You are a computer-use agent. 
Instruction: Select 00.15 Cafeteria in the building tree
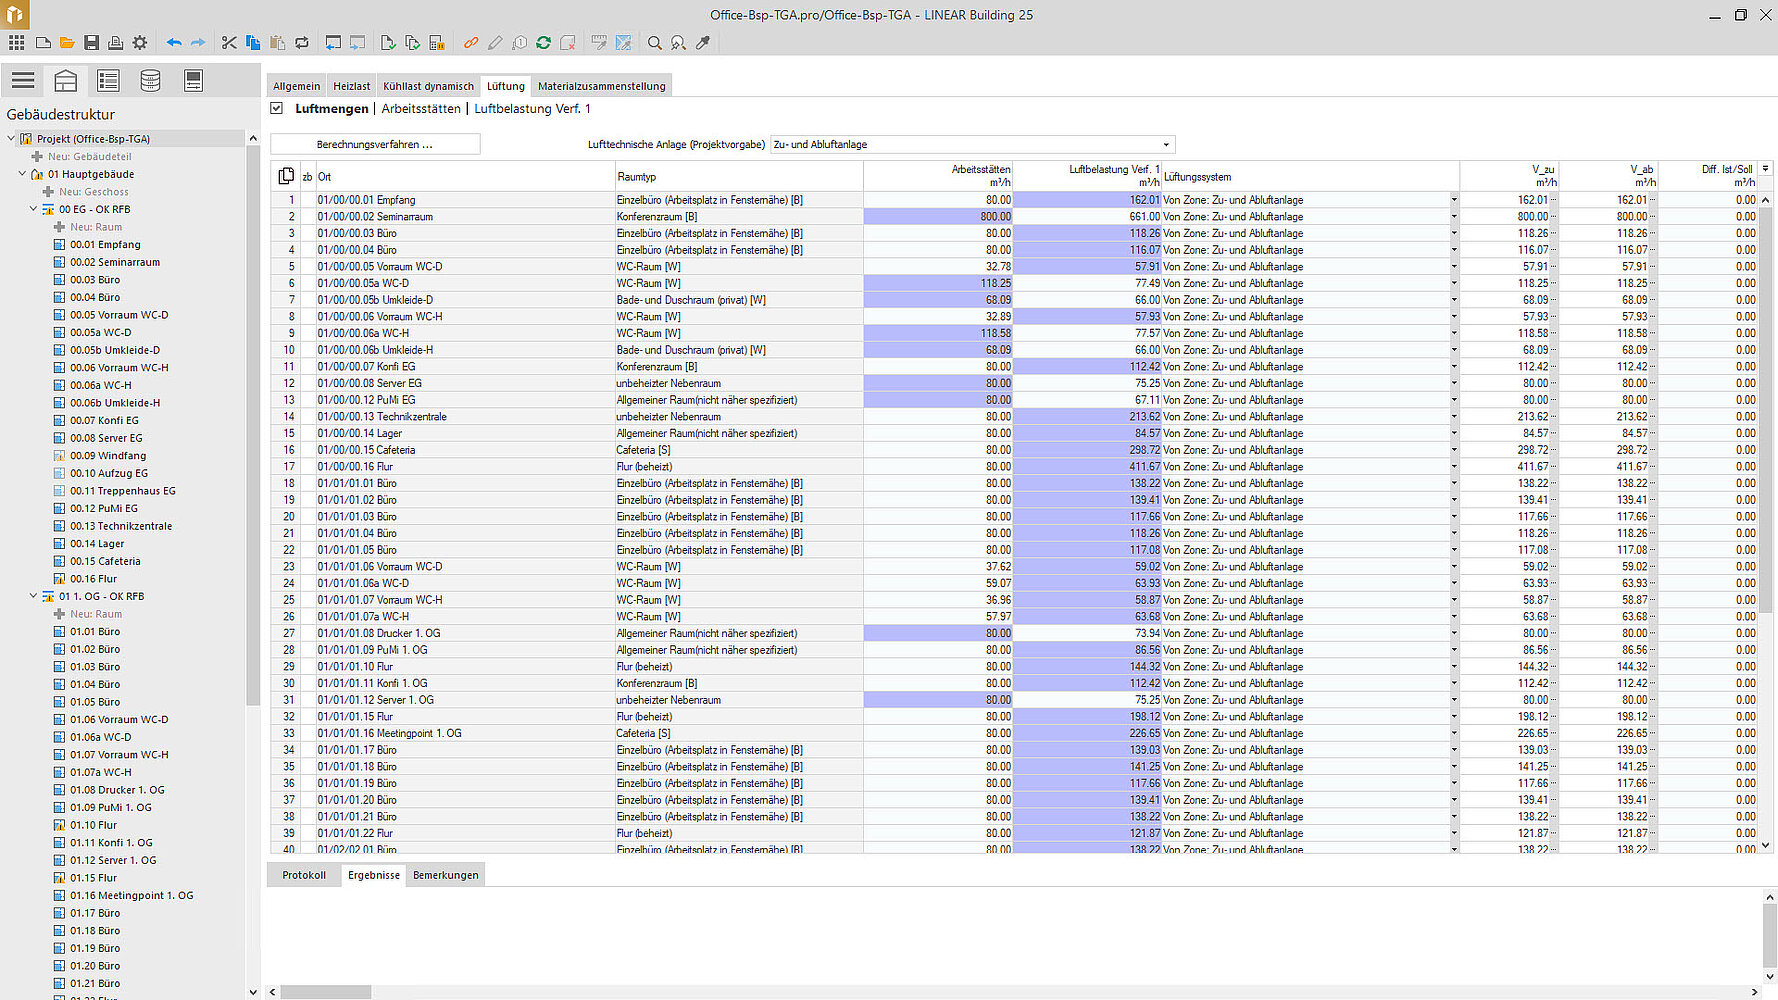[x=105, y=561]
